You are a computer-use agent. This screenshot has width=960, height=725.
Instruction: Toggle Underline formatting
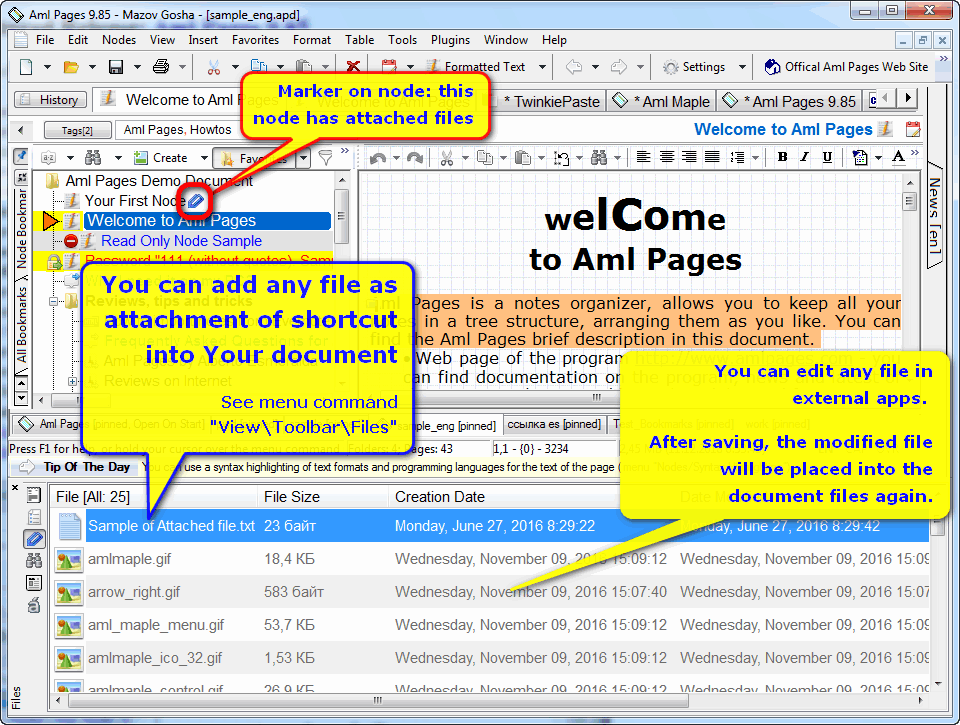[827, 157]
